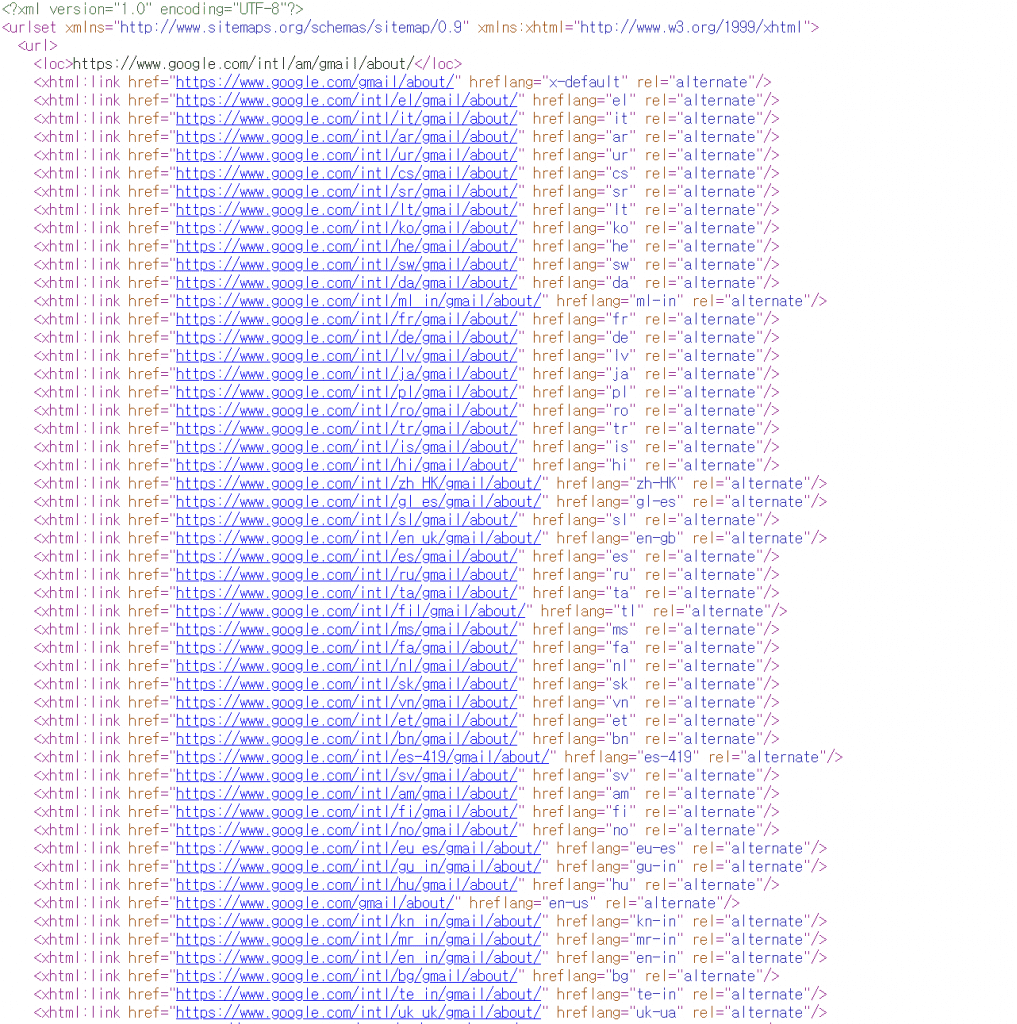The image size is (1017, 1024).
Task: Follow the intl/tr/gmail/about link
Action: coord(346,429)
